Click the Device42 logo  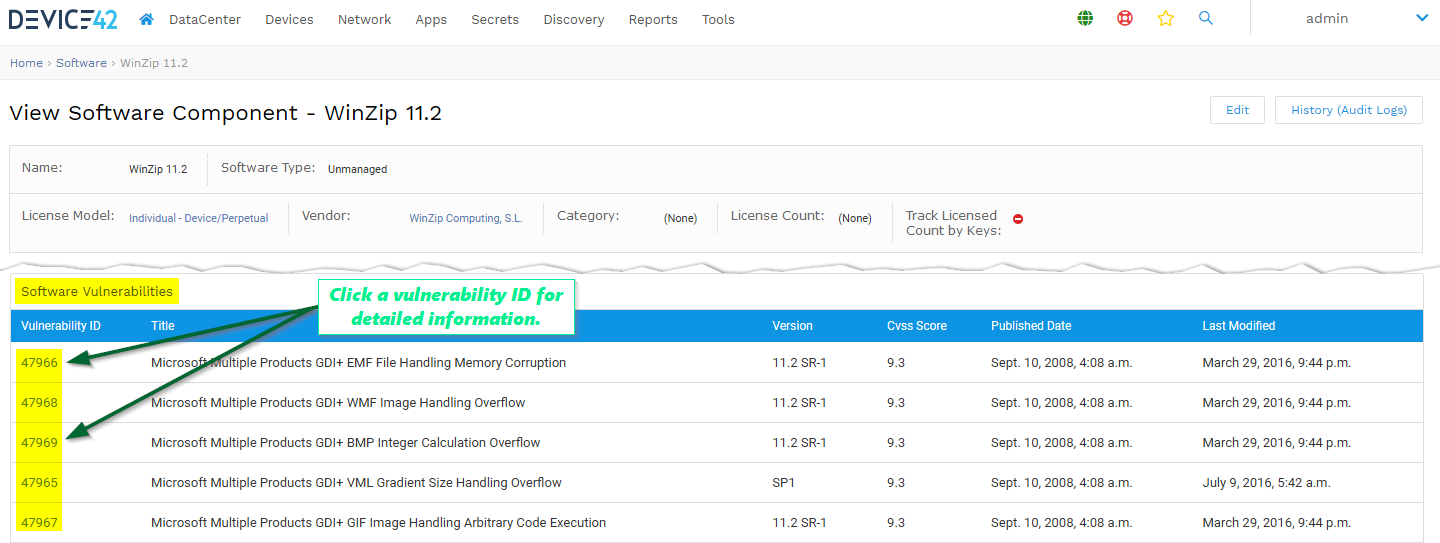pyautogui.click(x=64, y=19)
